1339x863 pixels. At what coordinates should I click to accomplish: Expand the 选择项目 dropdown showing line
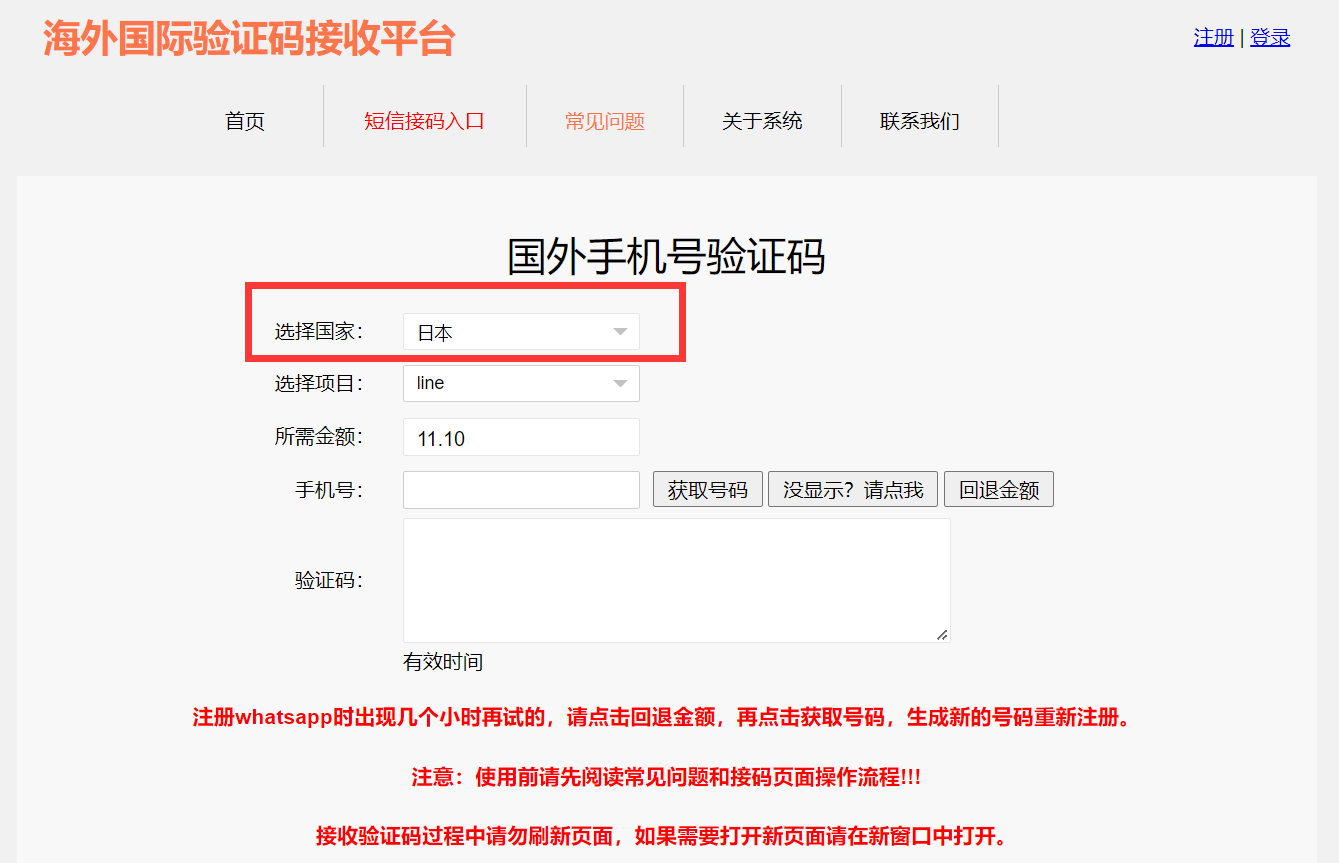pos(520,383)
